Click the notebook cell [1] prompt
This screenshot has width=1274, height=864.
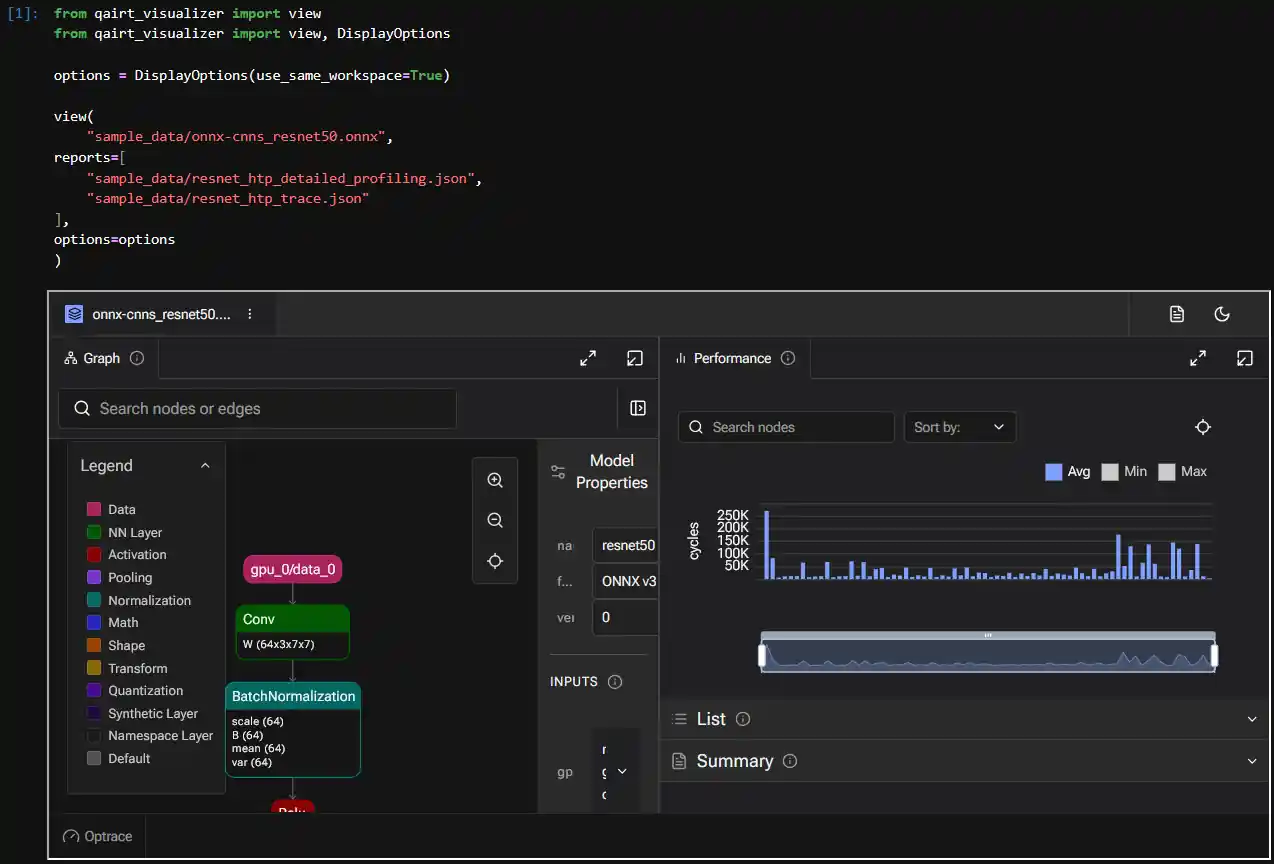[22, 14]
